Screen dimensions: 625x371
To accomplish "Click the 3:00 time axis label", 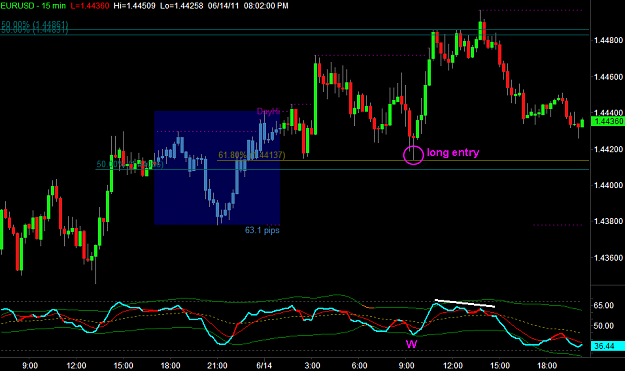I will pyautogui.click(x=312, y=365).
